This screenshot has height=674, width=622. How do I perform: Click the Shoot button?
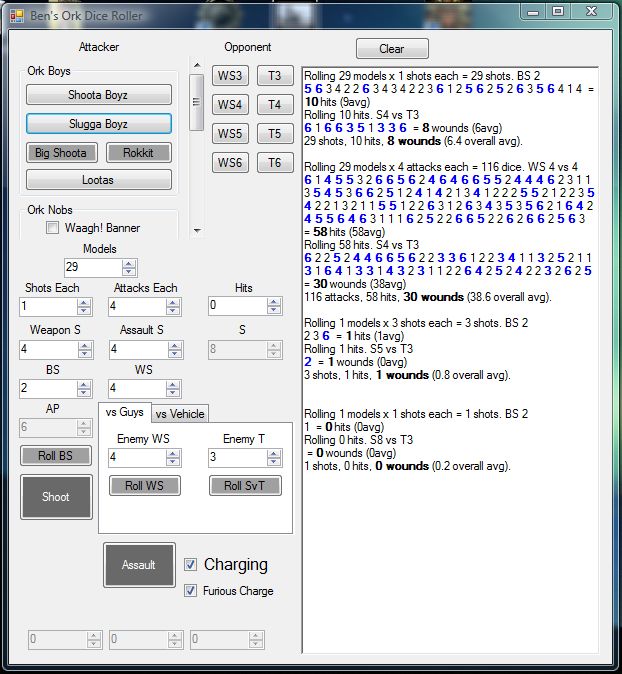tap(56, 497)
